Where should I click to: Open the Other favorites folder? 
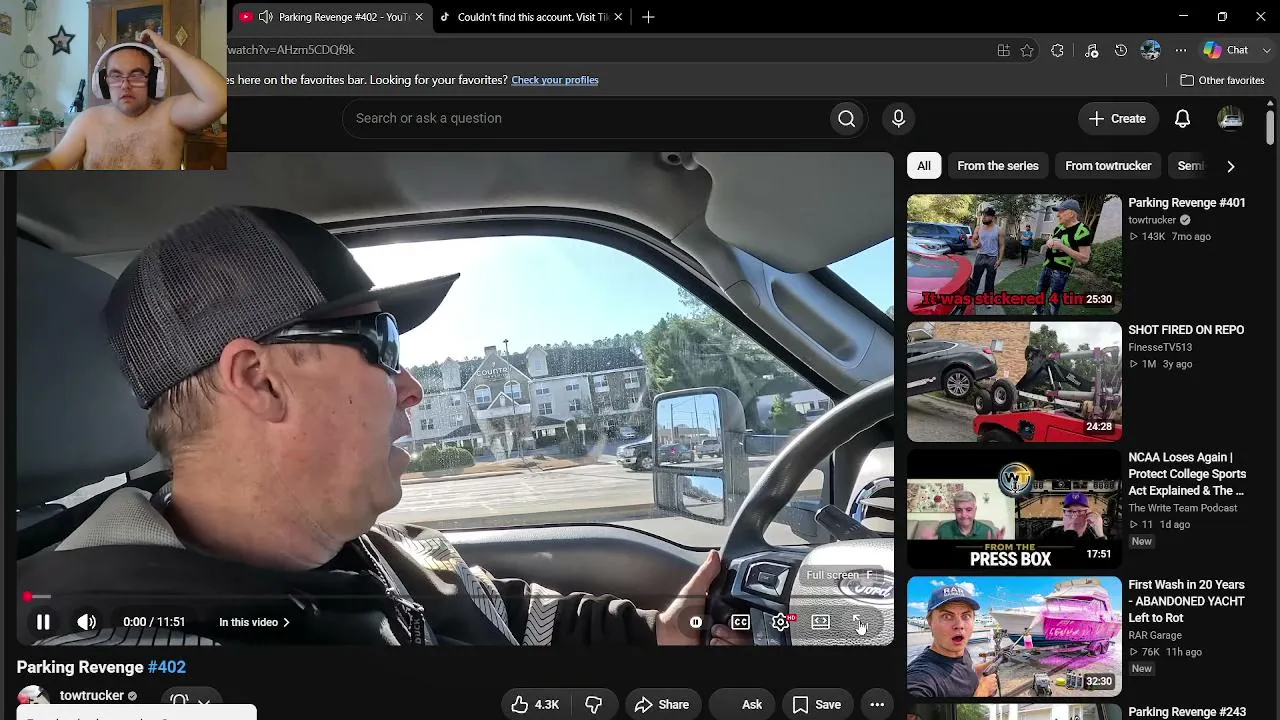(x=1222, y=80)
